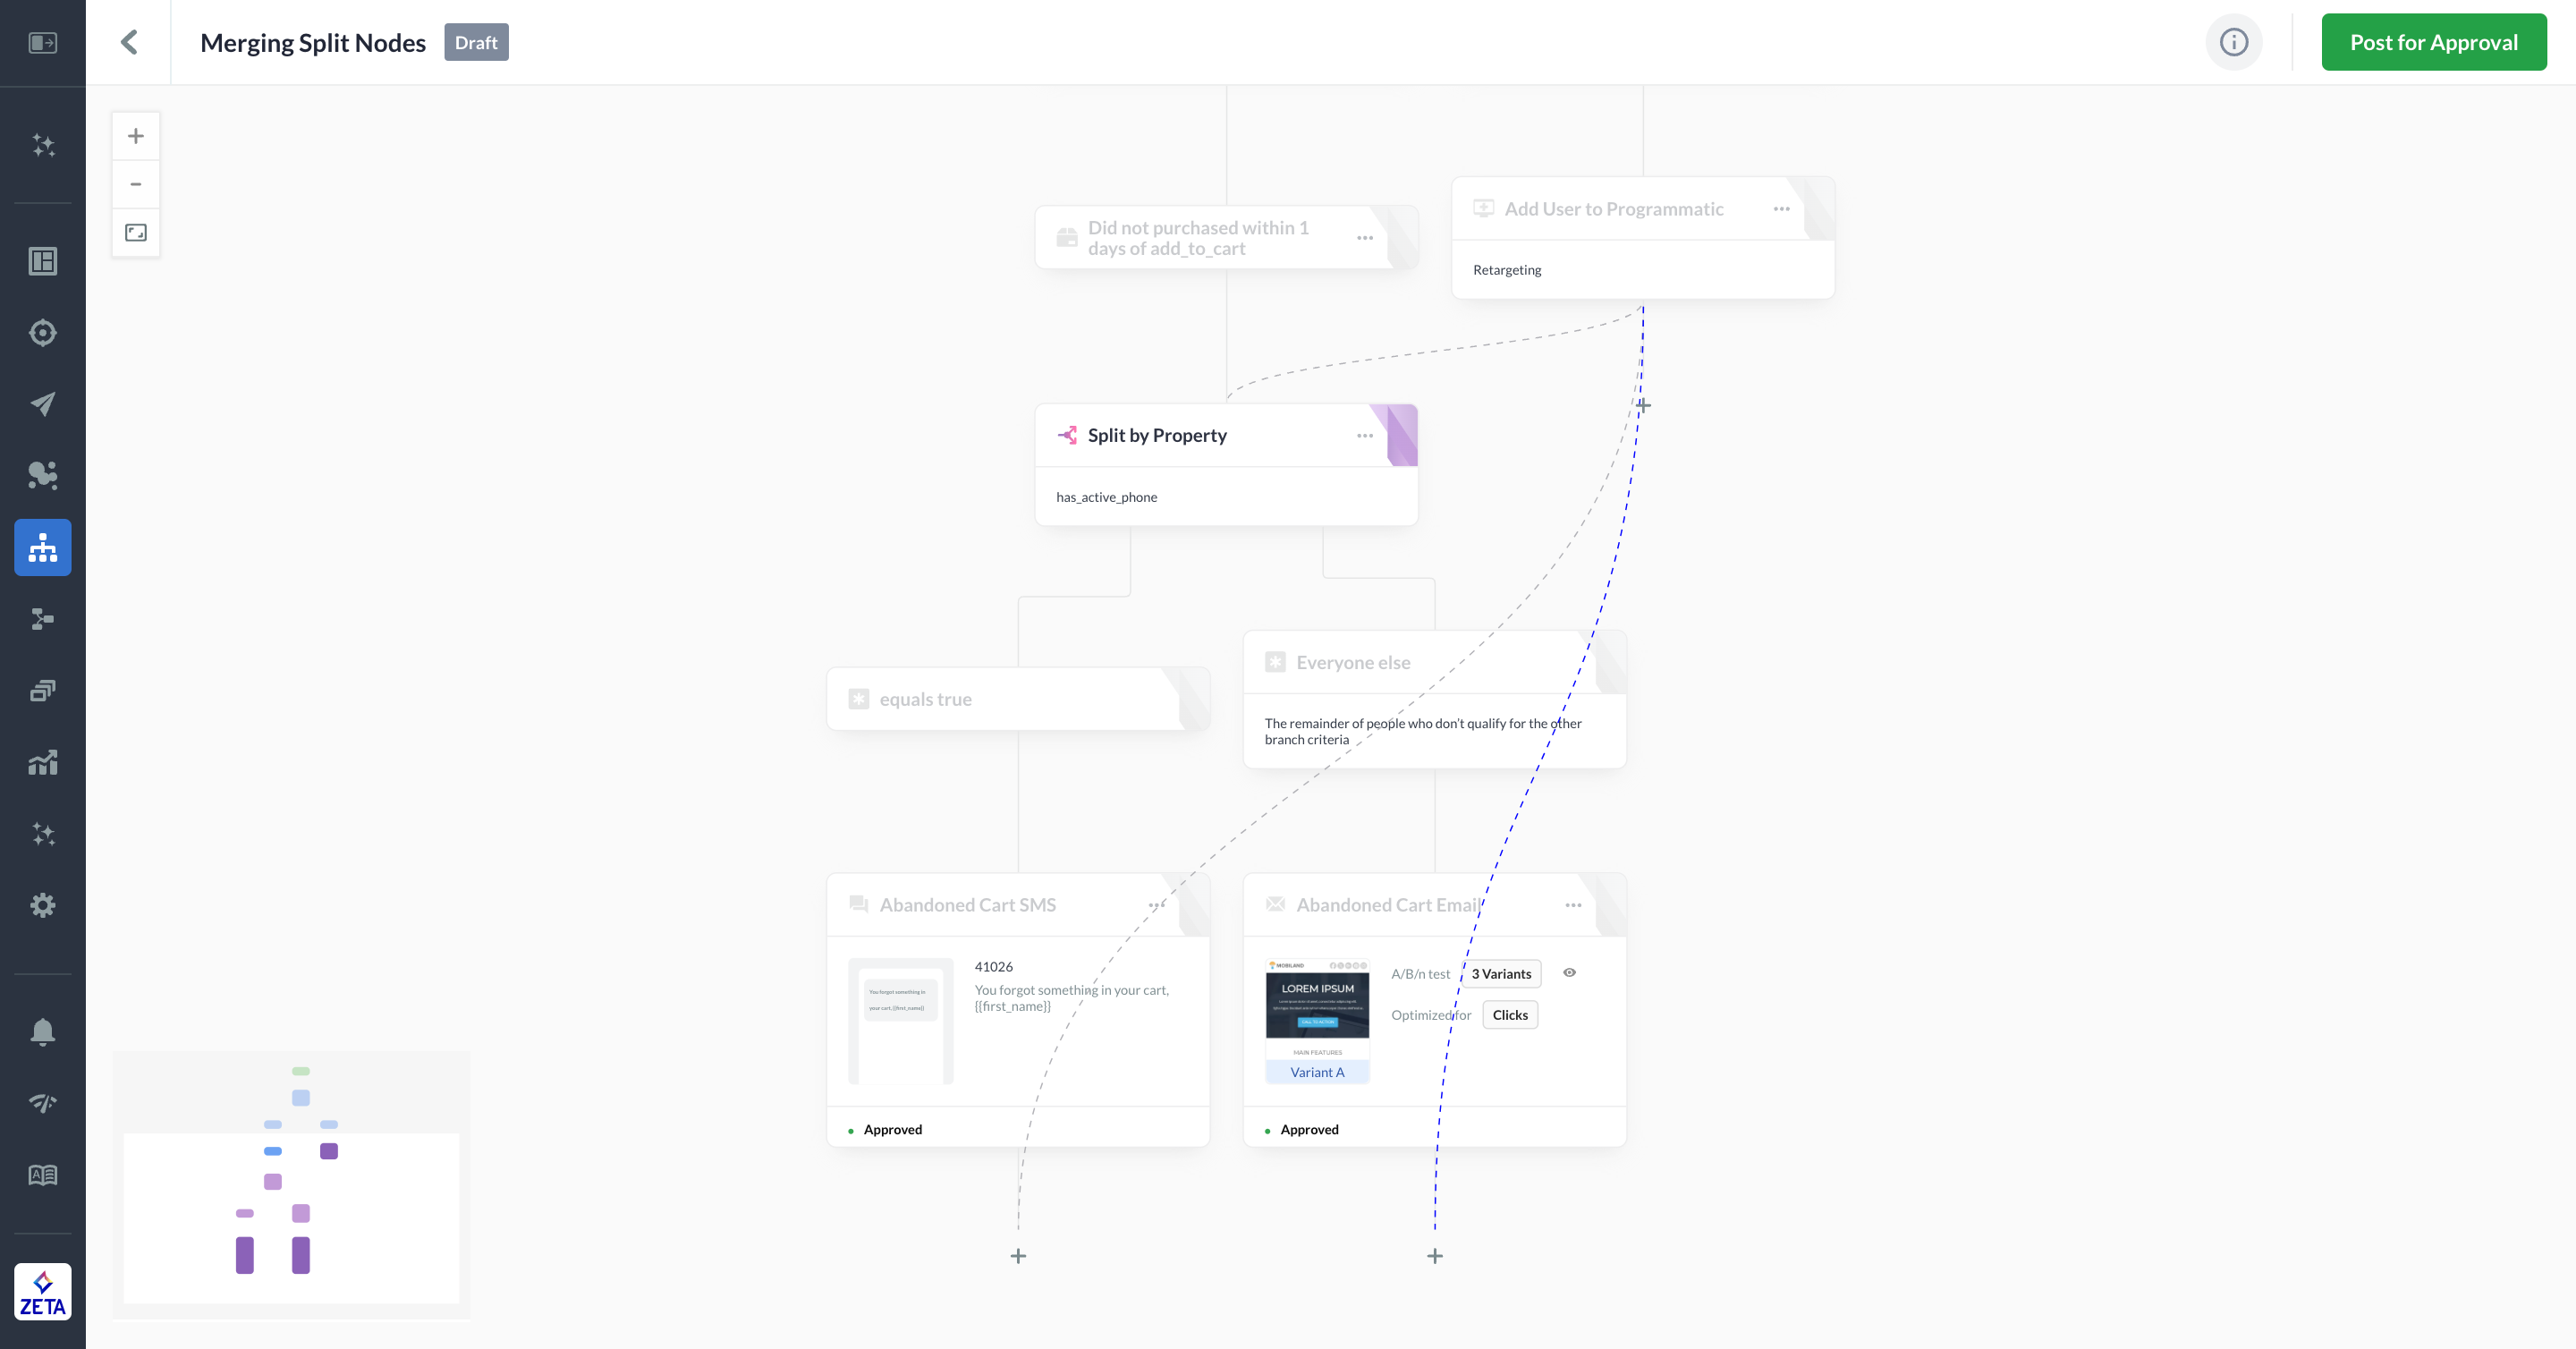The height and width of the screenshot is (1349, 2576).
Task: Click the zoom in plus button
Action: (x=136, y=136)
